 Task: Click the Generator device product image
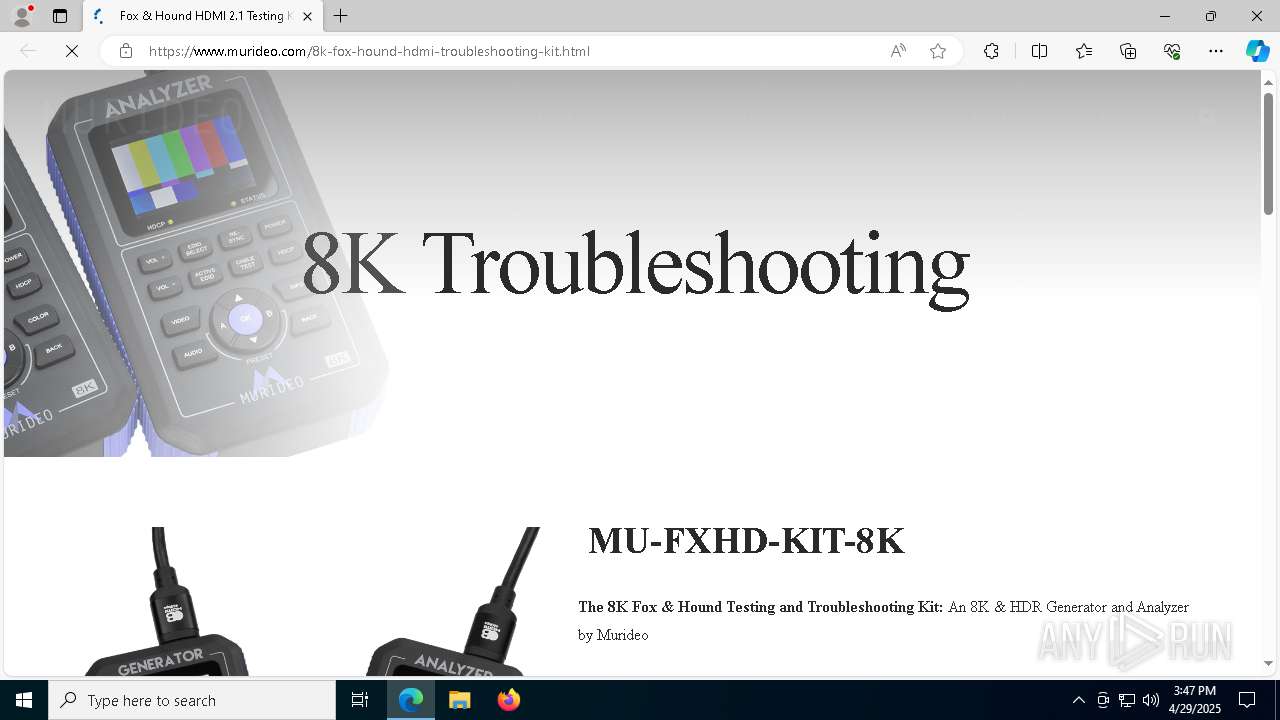tap(165, 602)
